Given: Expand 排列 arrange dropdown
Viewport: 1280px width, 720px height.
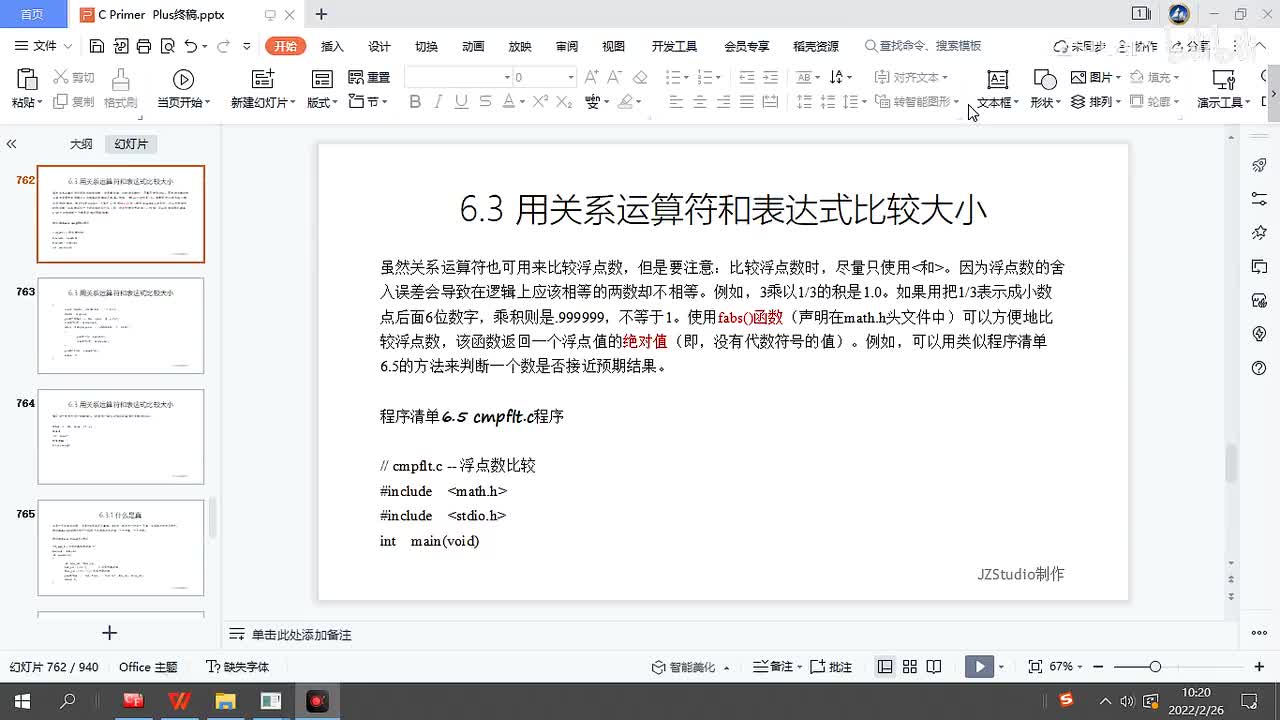Looking at the screenshot, I should pos(1118,102).
